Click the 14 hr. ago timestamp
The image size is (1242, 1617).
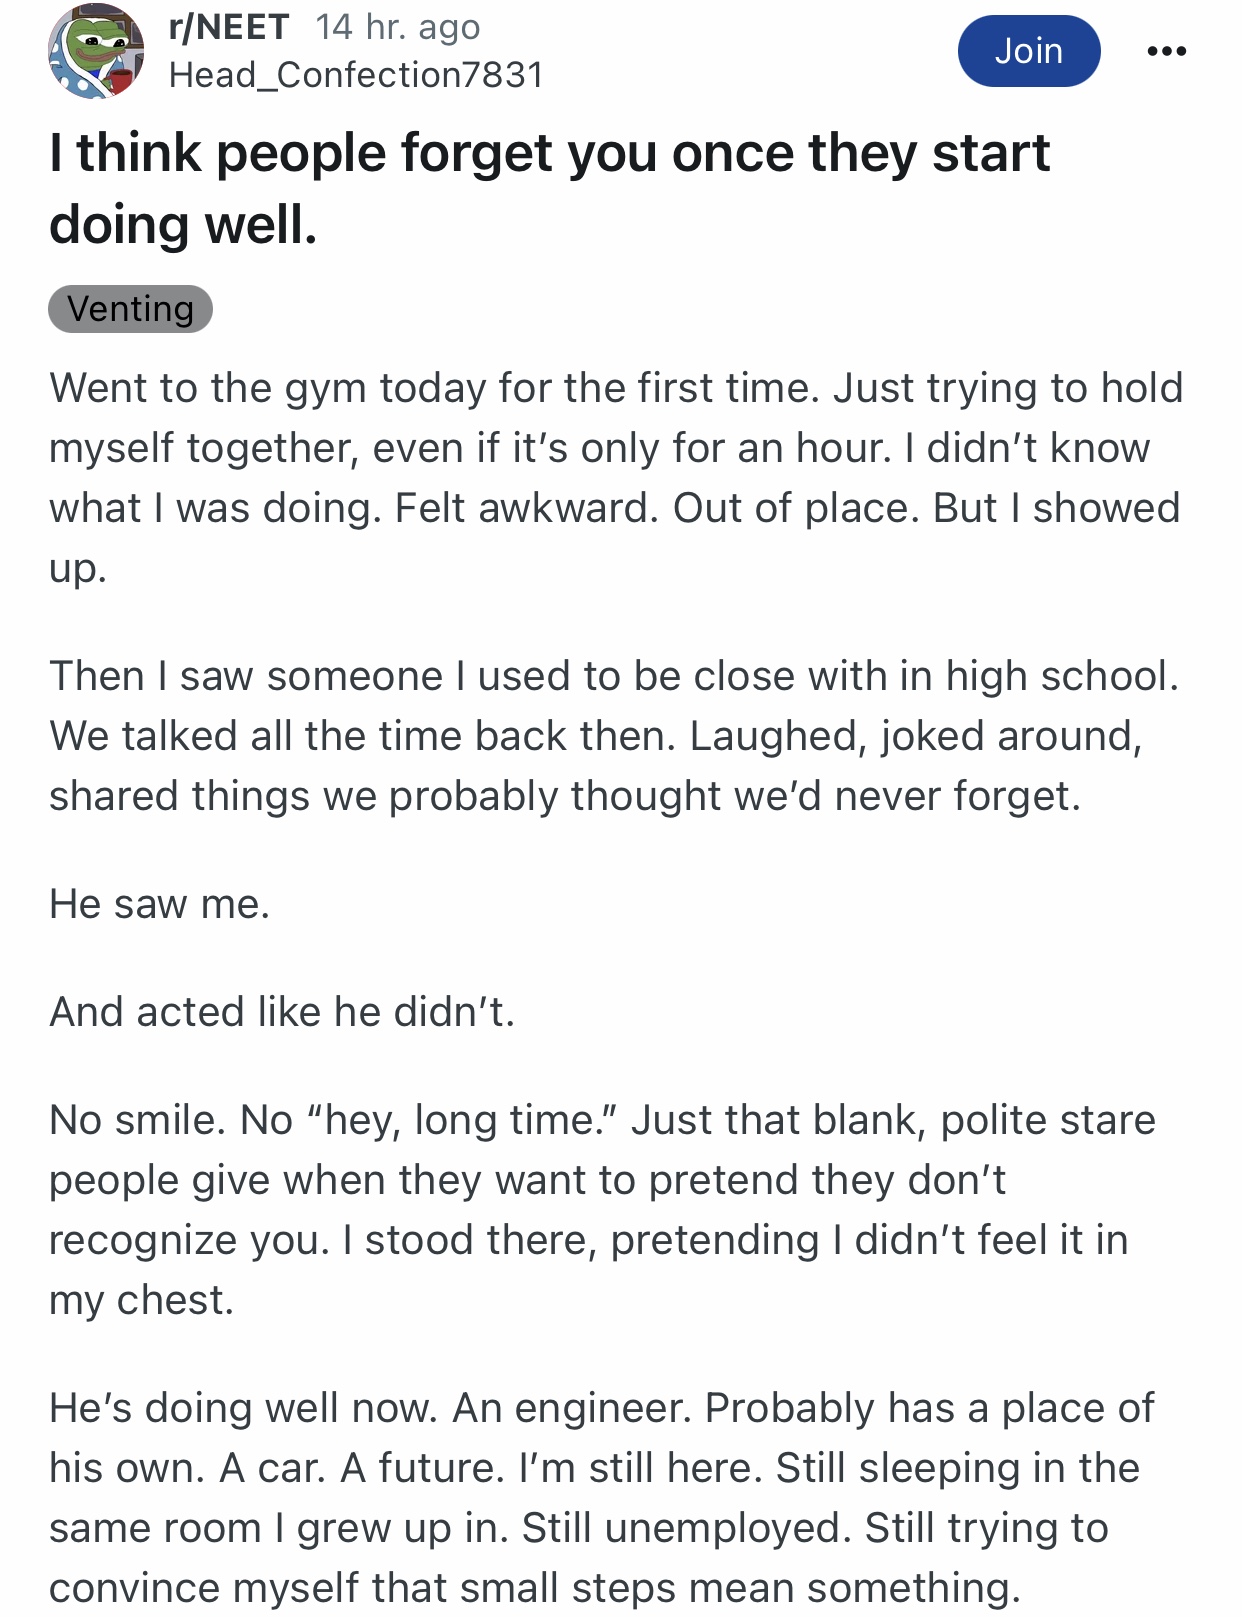(398, 27)
